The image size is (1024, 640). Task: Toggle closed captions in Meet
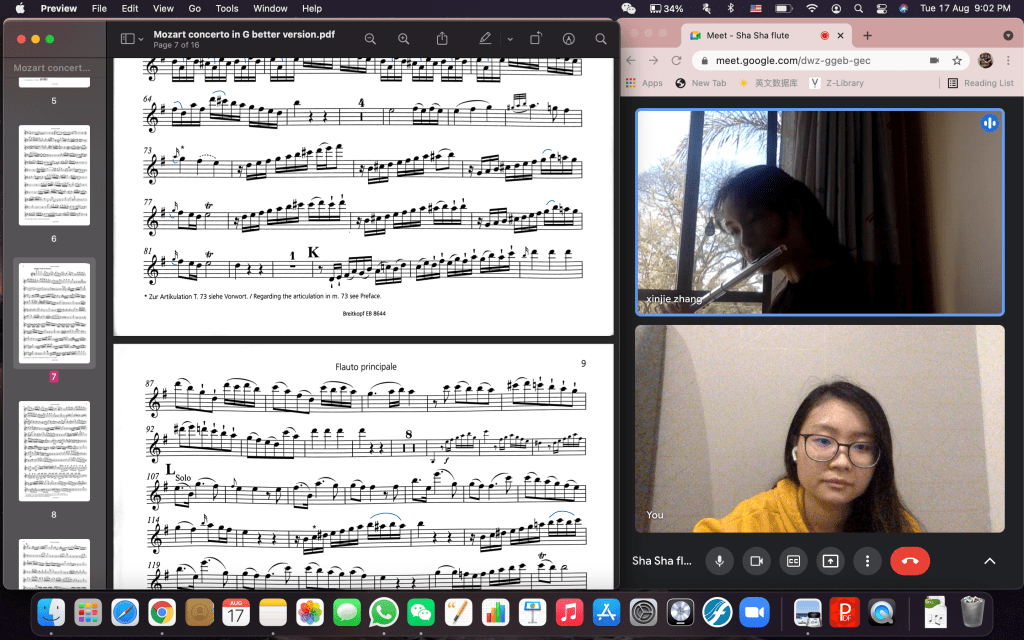[x=793, y=561]
